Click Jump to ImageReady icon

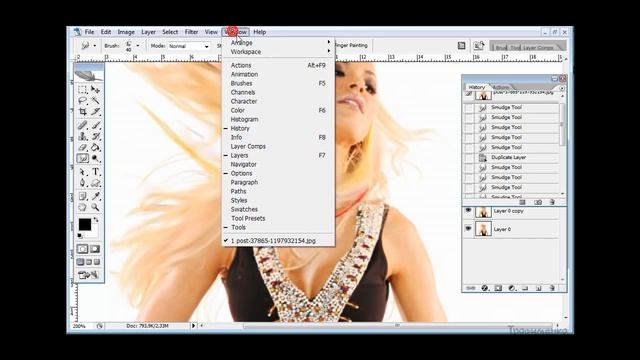coord(89,275)
